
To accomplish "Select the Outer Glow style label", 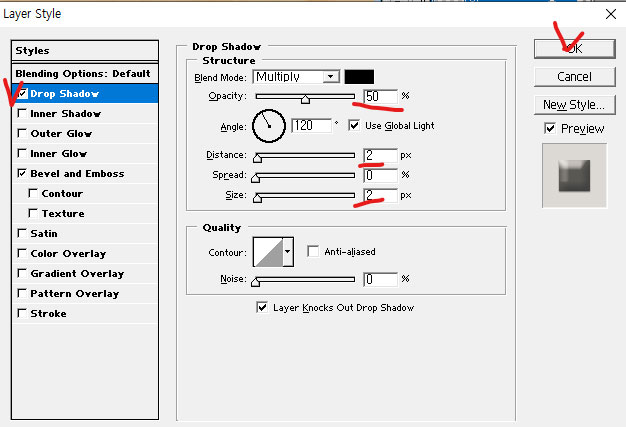I will click(61, 134).
